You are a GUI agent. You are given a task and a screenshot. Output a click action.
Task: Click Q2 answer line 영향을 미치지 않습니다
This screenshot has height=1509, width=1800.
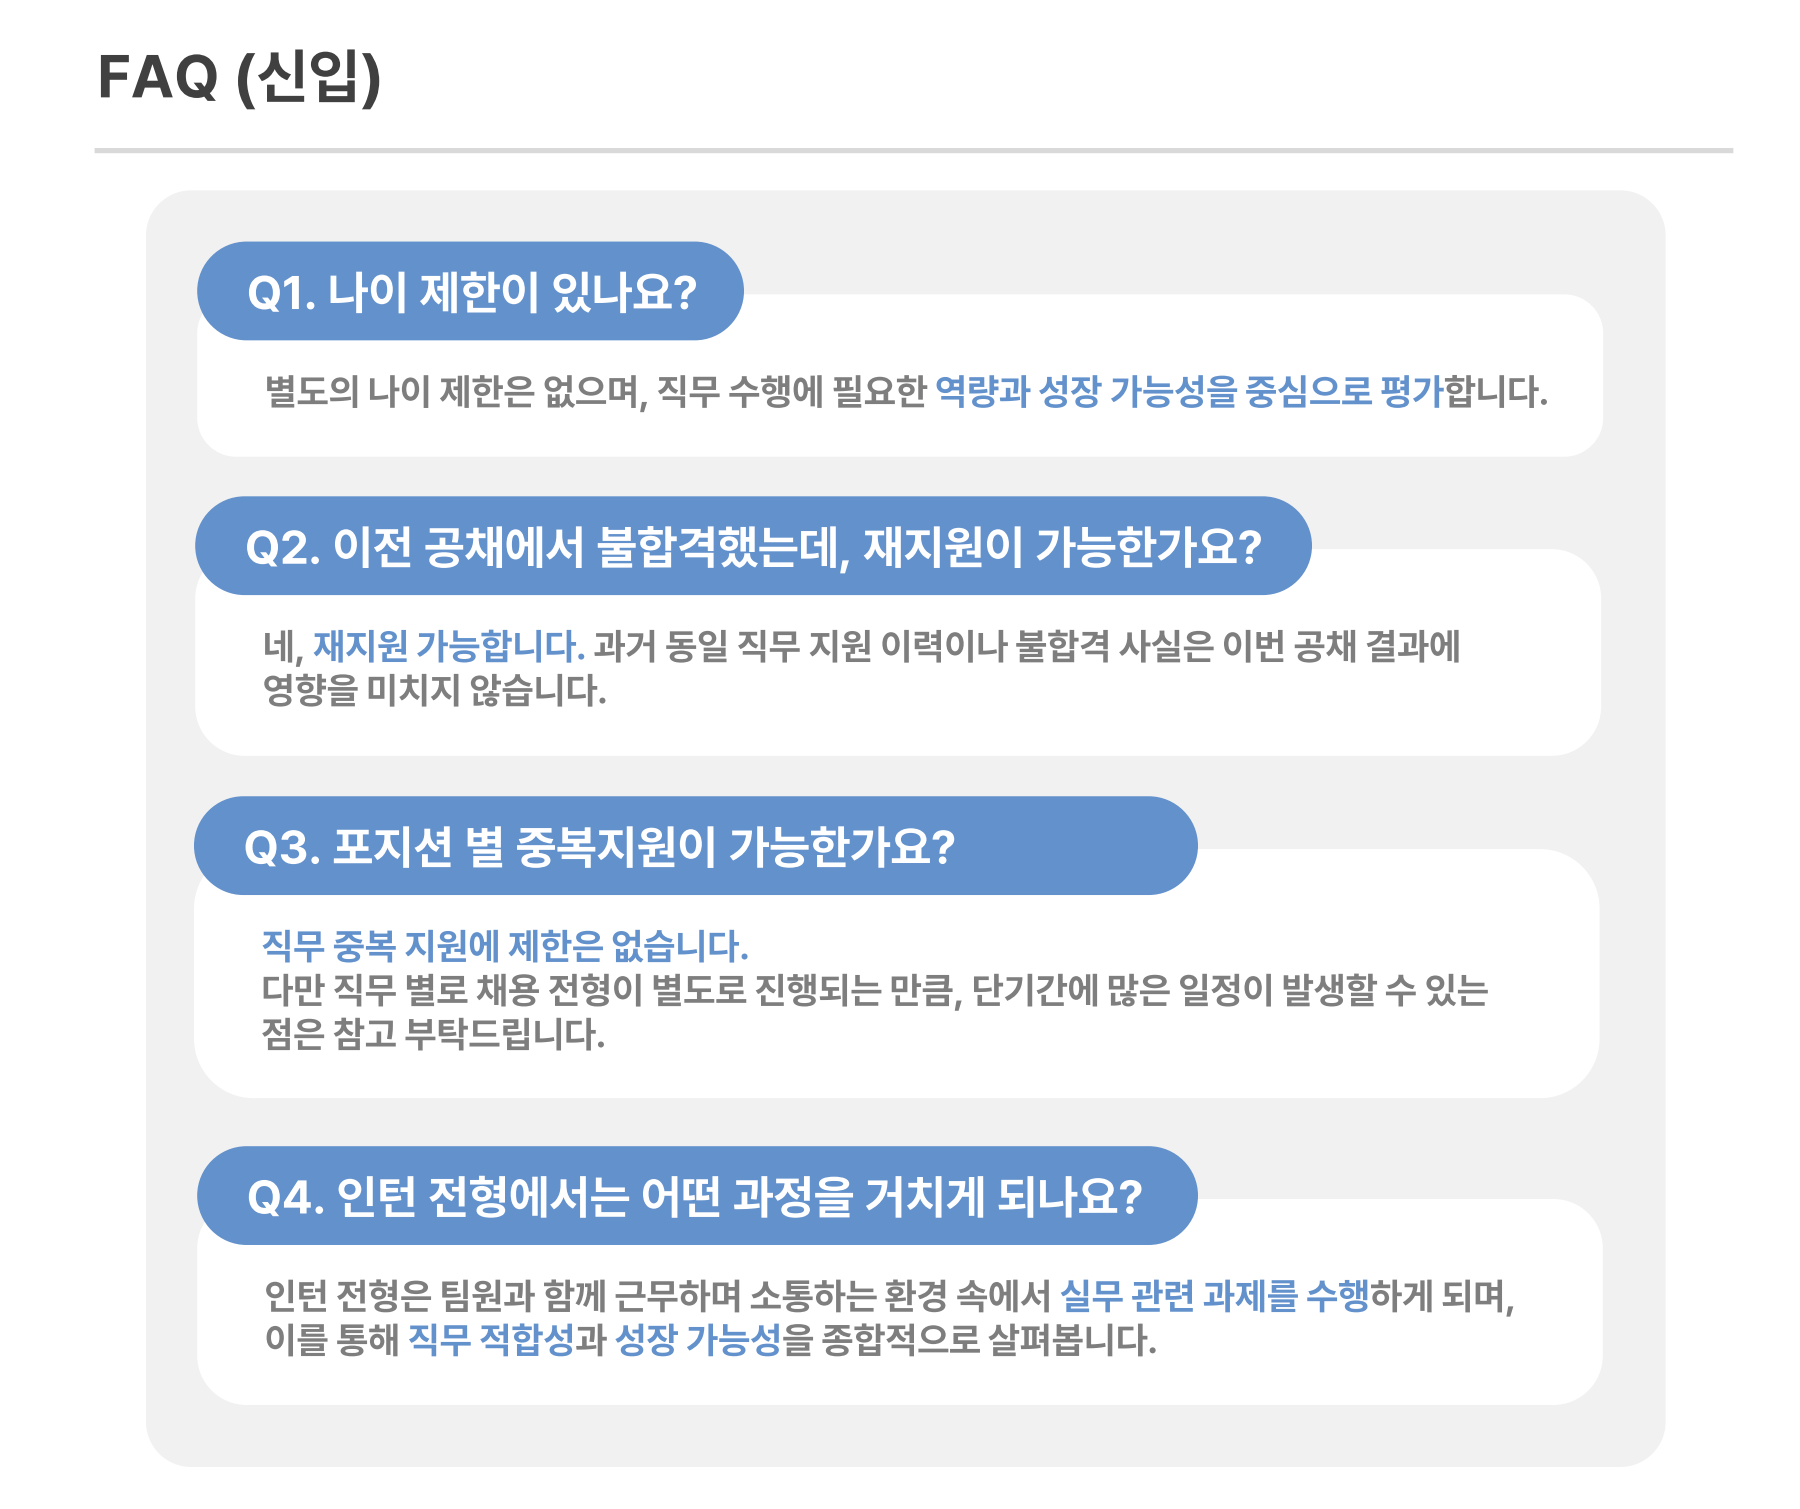tap(435, 690)
